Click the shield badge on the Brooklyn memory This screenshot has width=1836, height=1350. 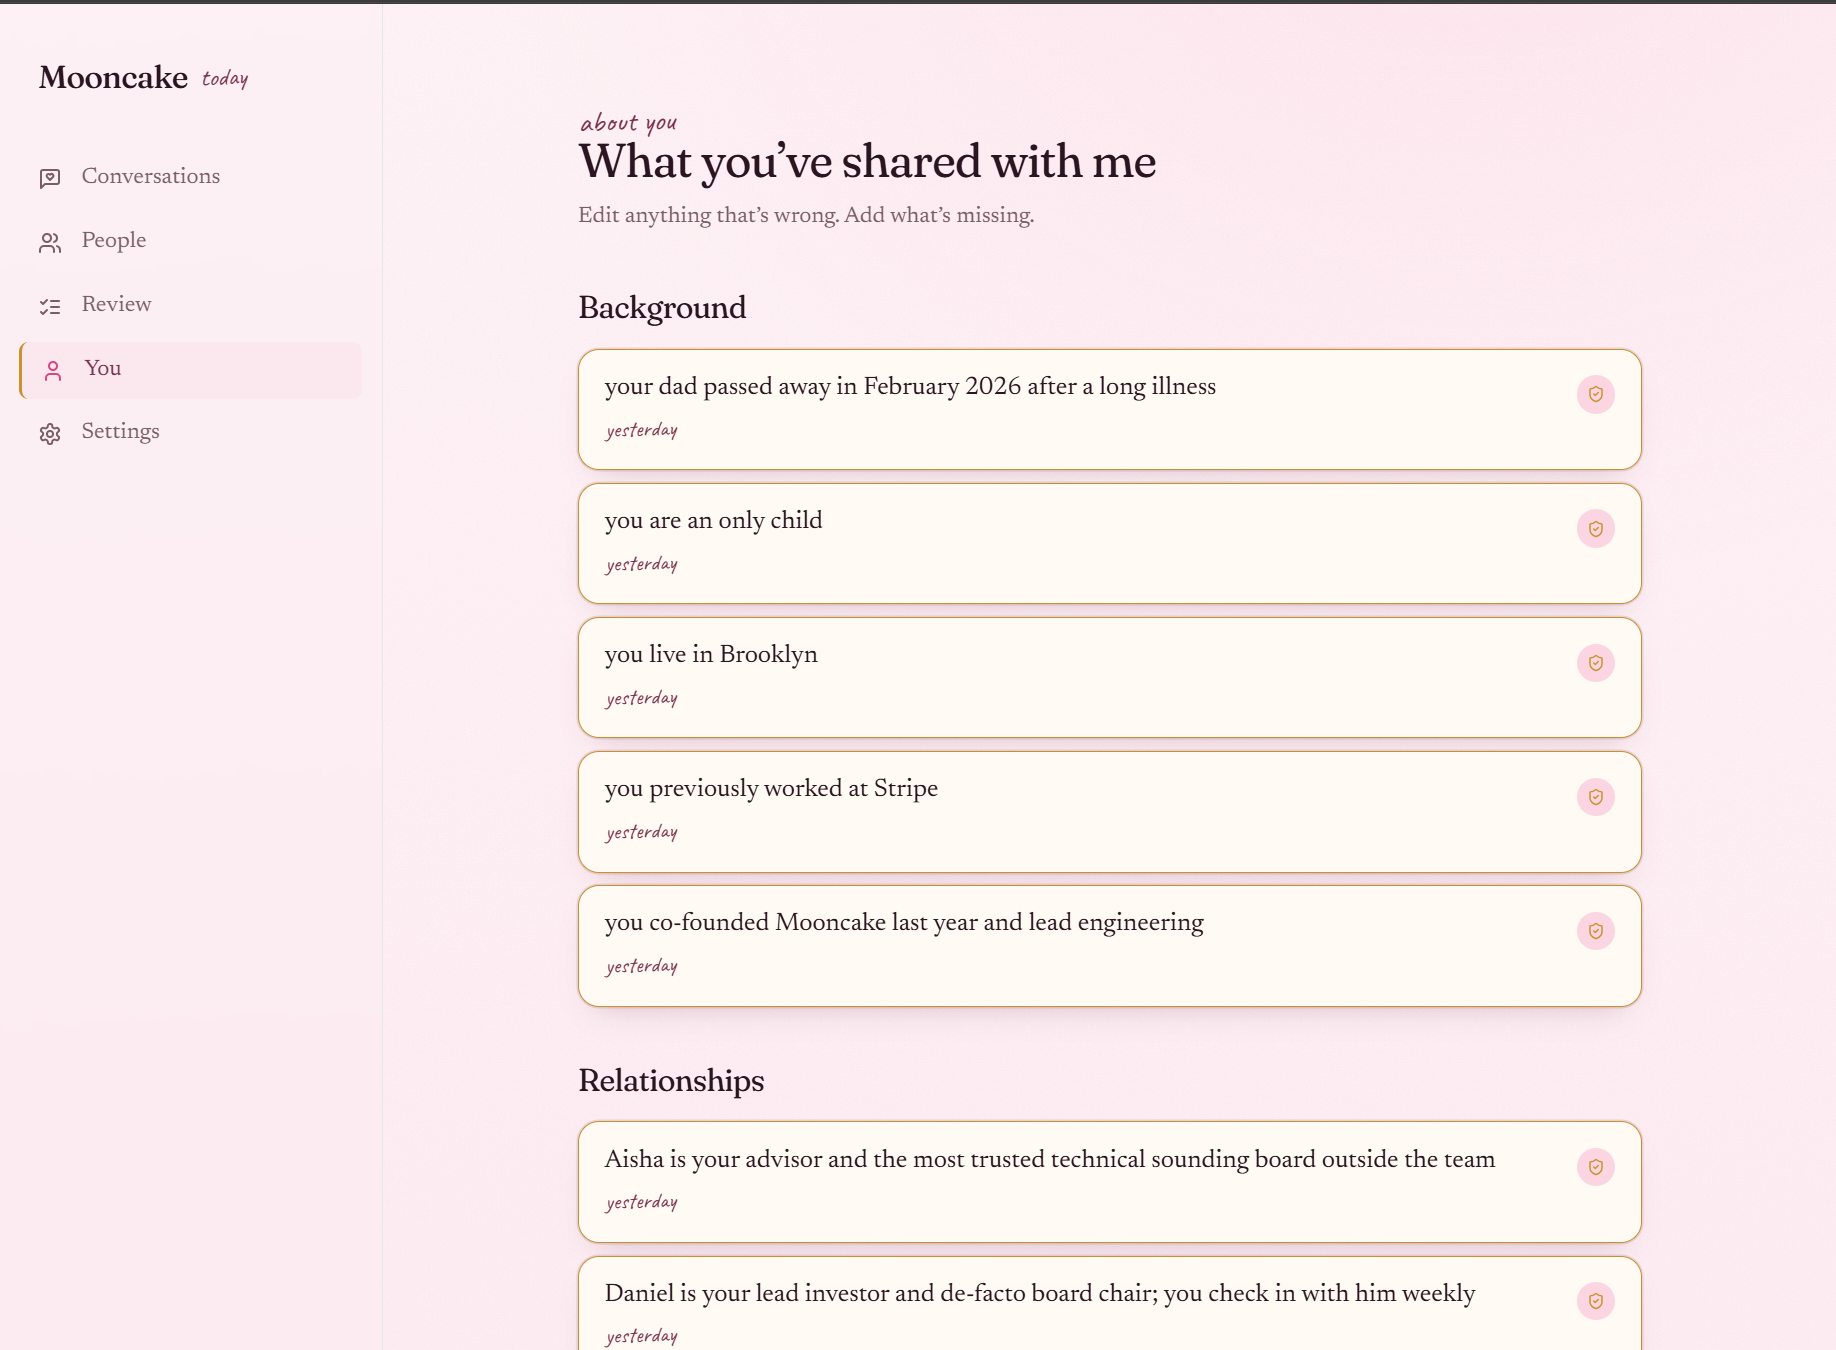[1595, 662]
